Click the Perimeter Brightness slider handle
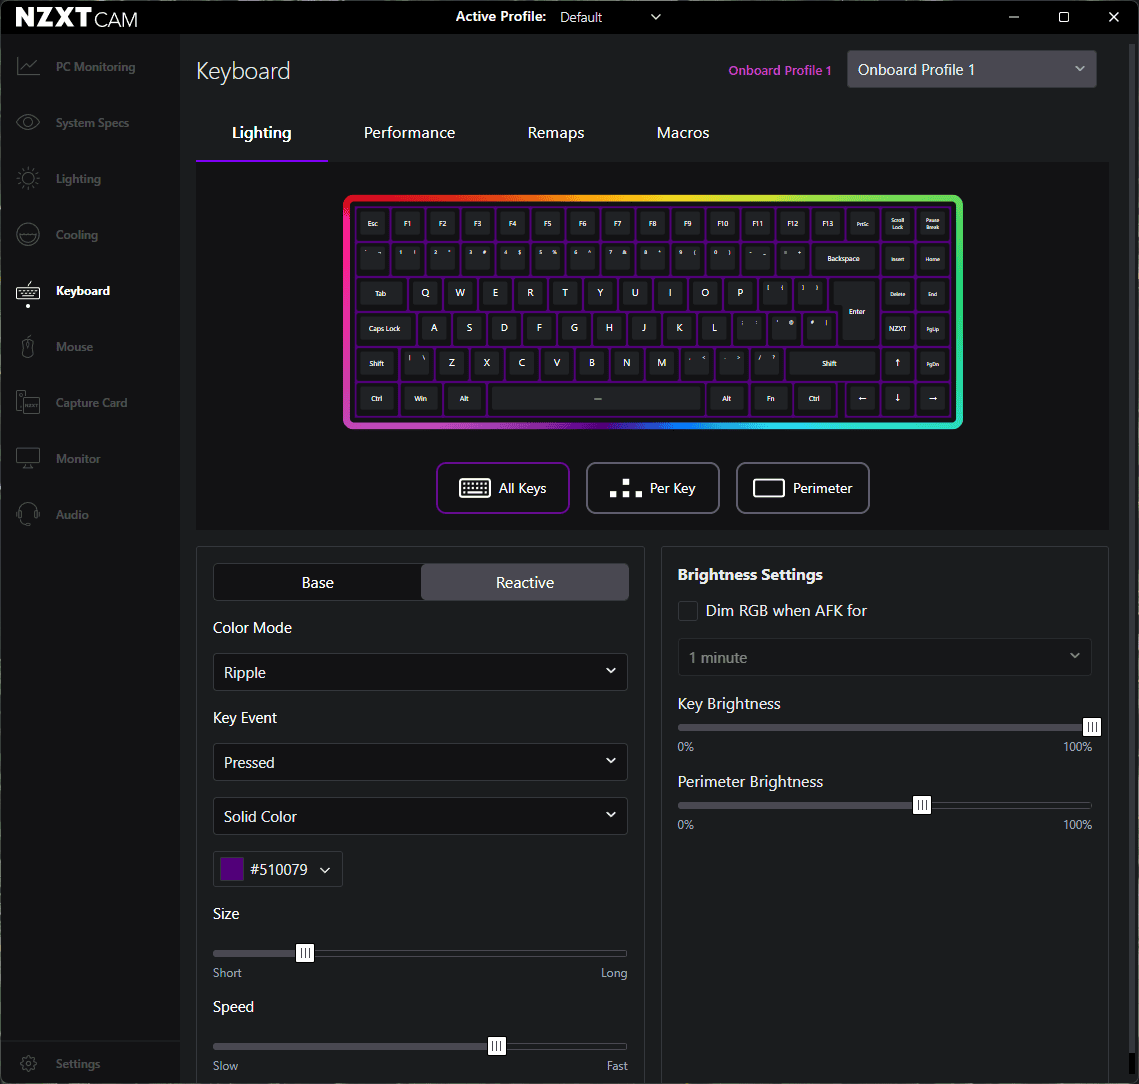Screen dimensions: 1139x1084 (x=922, y=805)
